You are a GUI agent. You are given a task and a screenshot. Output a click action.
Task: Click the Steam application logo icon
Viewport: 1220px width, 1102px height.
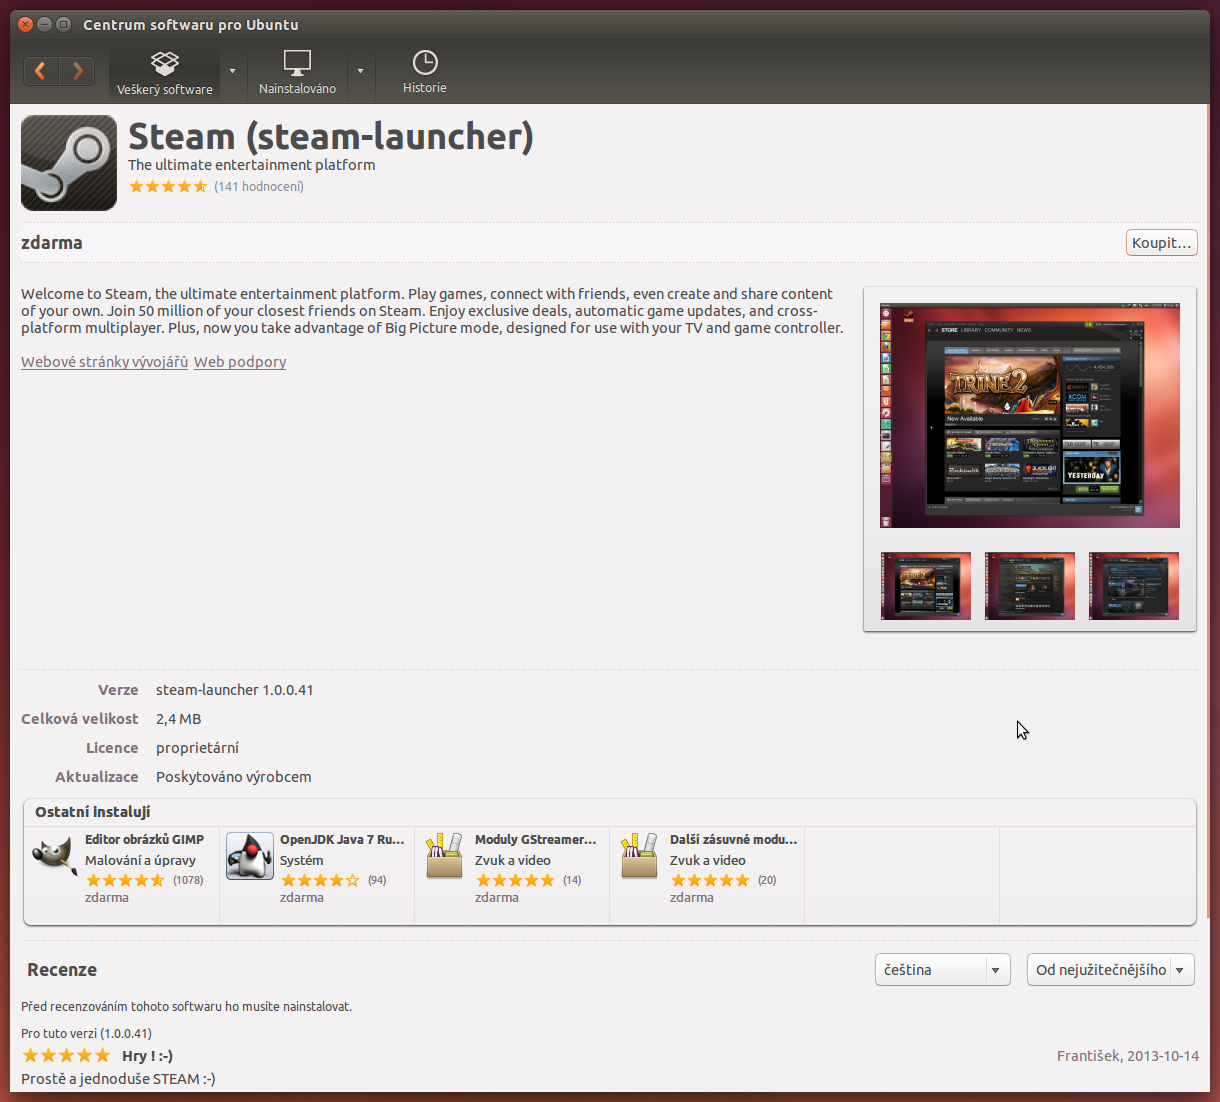coord(69,163)
